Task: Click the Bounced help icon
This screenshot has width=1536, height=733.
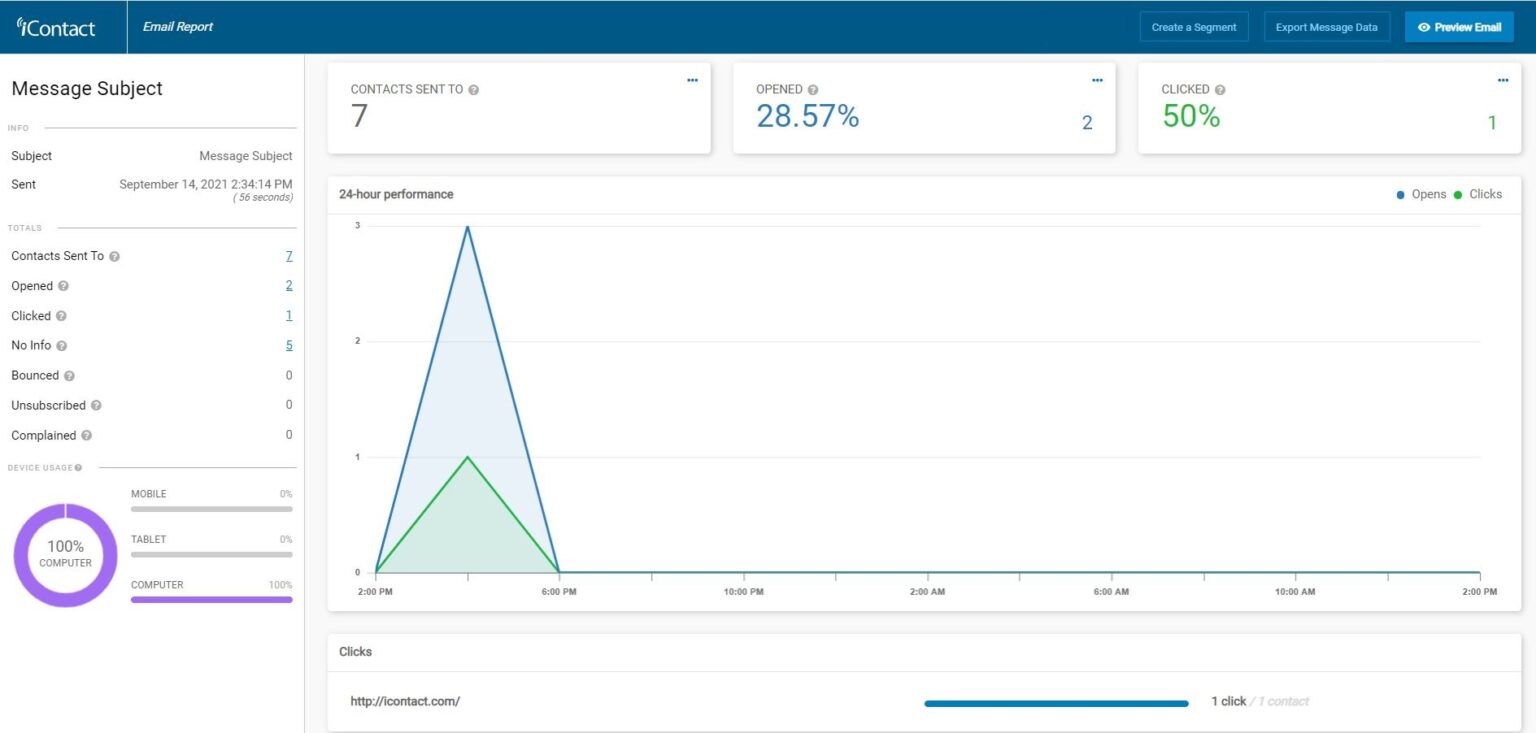Action: 70,376
